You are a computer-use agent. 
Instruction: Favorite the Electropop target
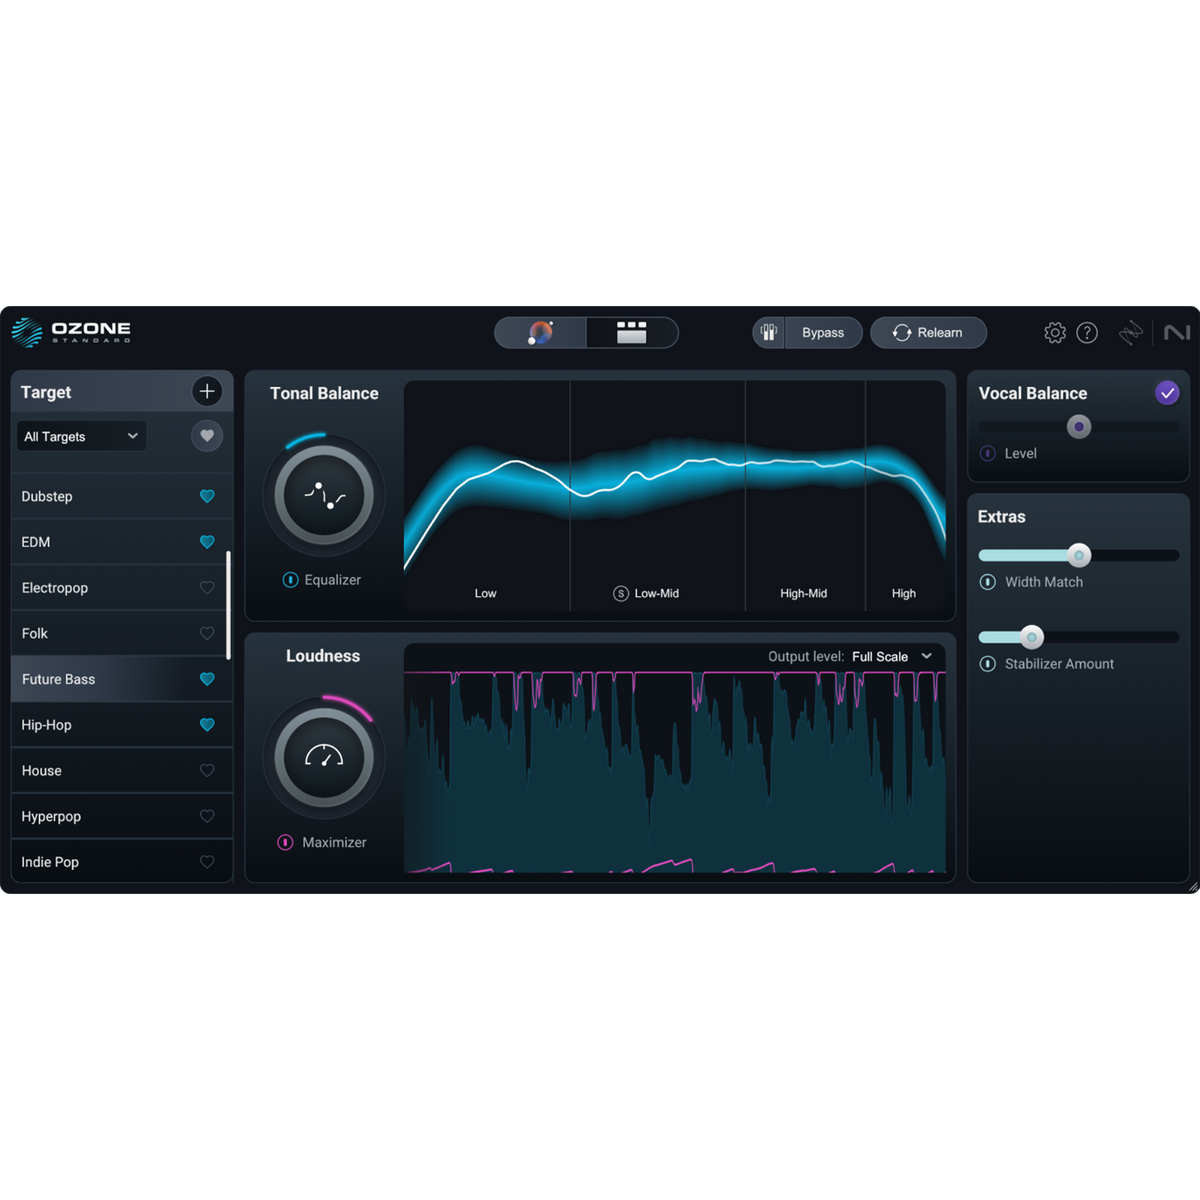207,588
